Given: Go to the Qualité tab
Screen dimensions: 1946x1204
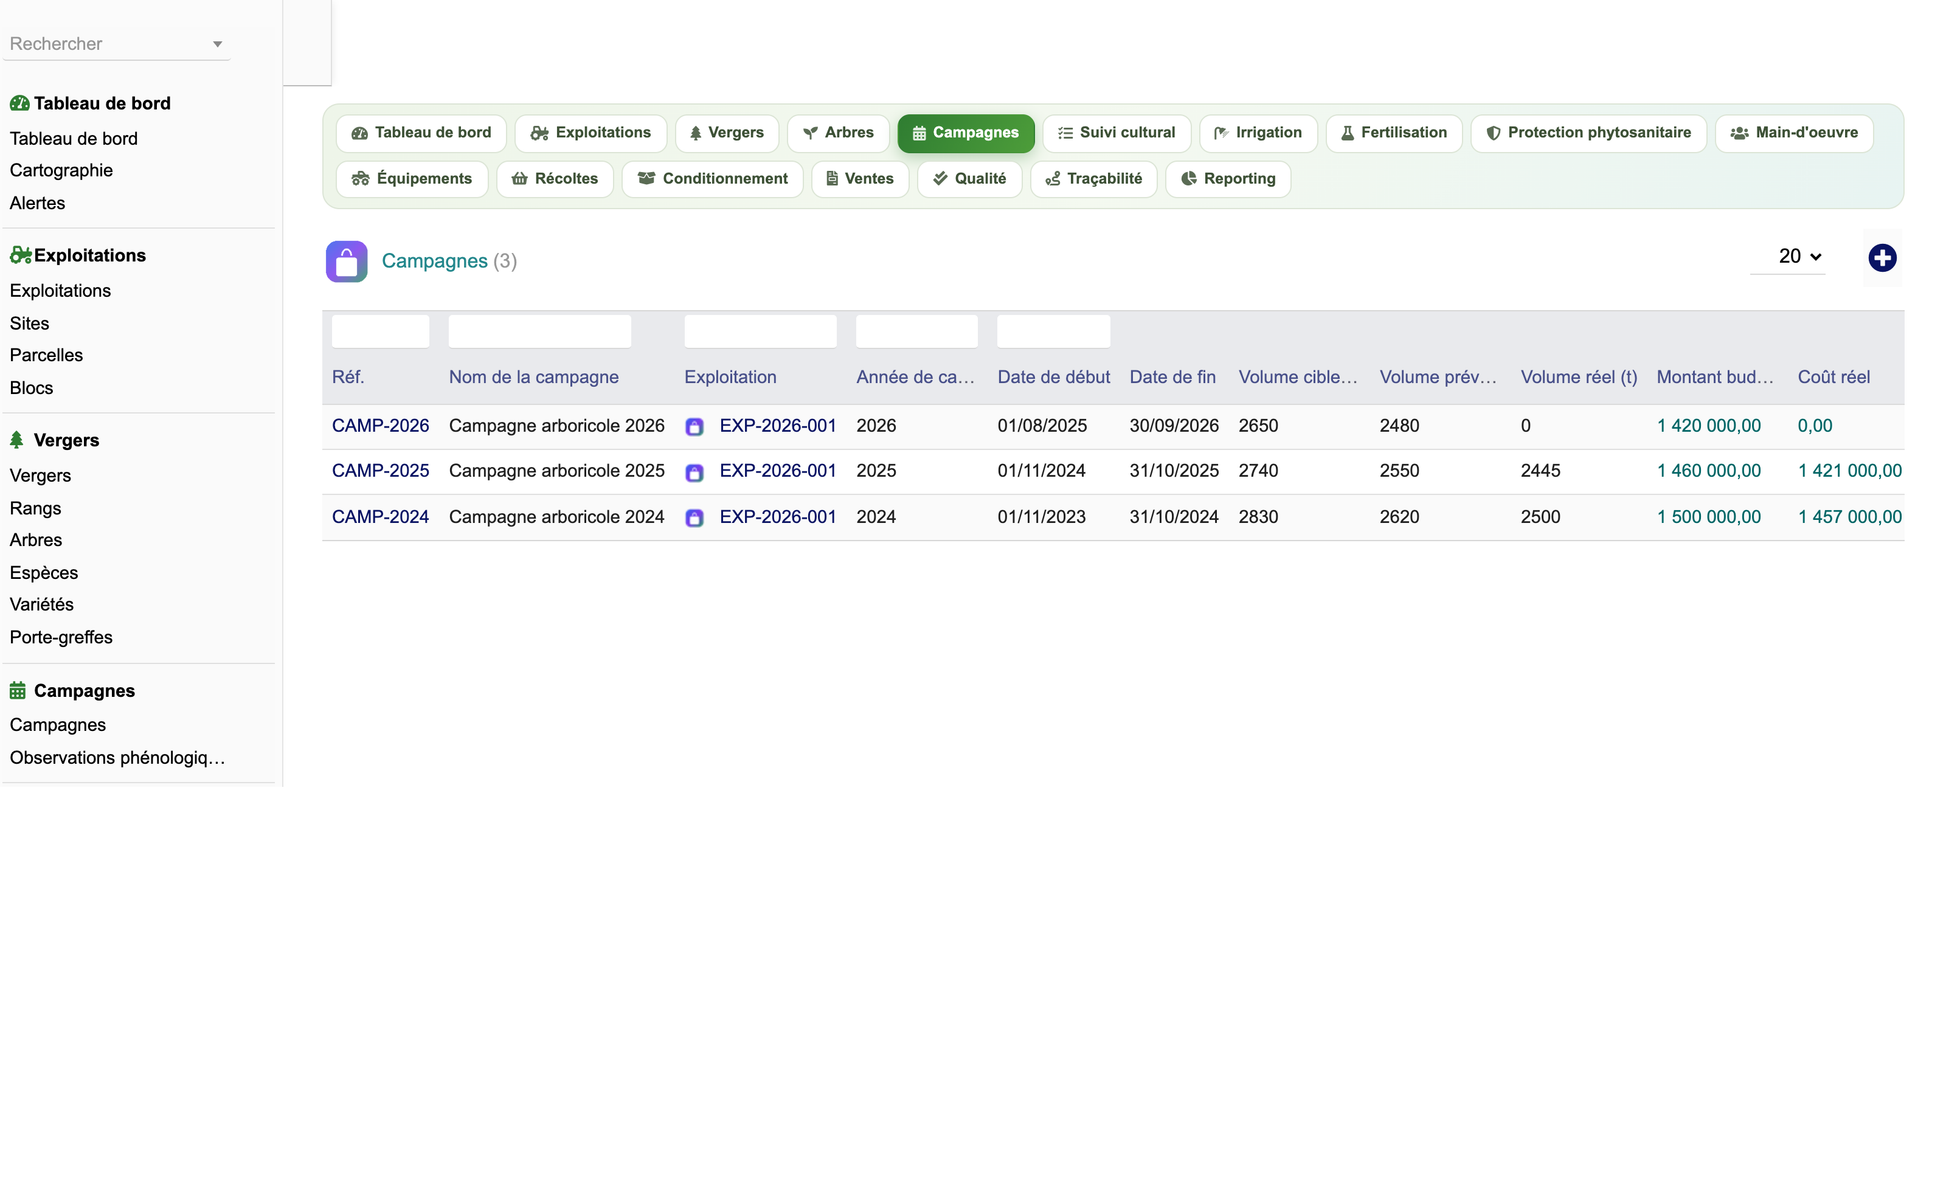Looking at the screenshot, I should tap(969, 179).
